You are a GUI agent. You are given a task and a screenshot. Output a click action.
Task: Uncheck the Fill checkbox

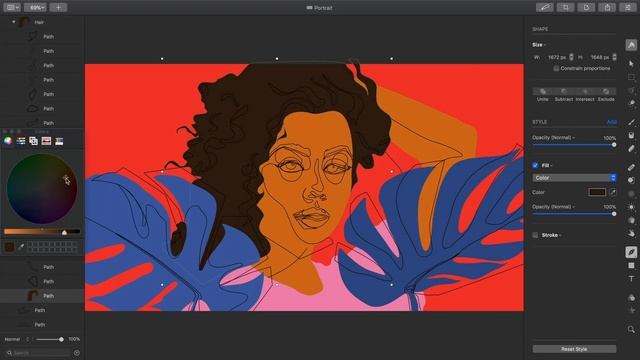(535, 165)
